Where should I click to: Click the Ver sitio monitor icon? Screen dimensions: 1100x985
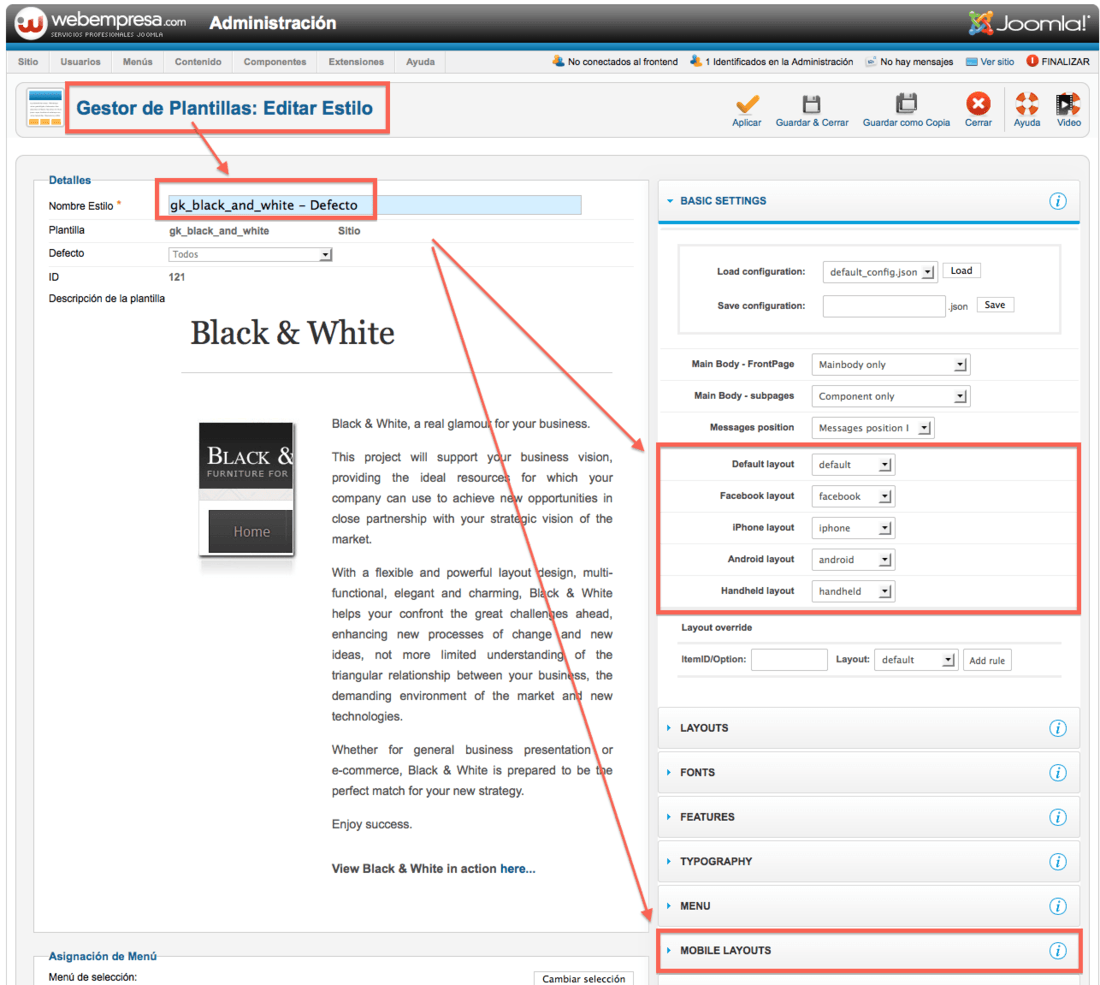click(972, 62)
